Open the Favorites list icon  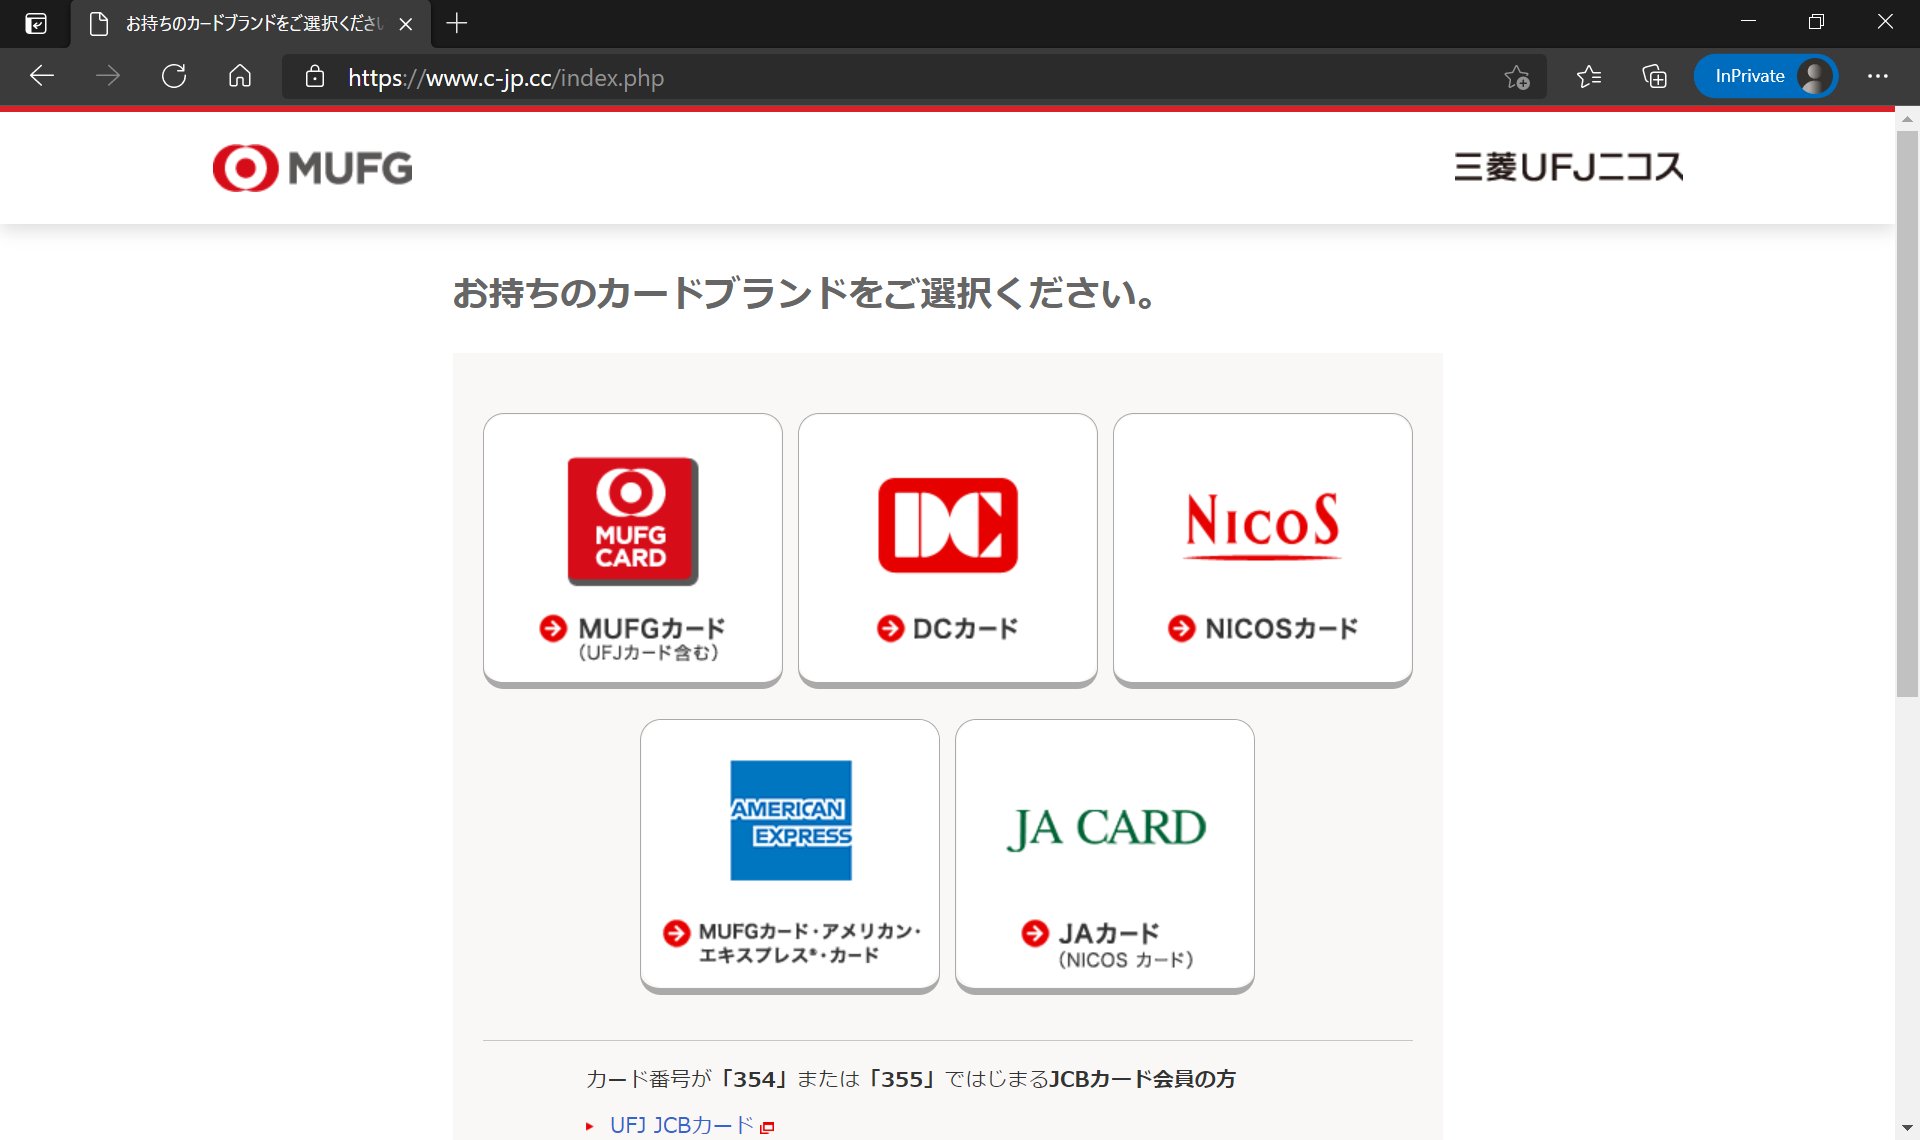(1589, 76)
